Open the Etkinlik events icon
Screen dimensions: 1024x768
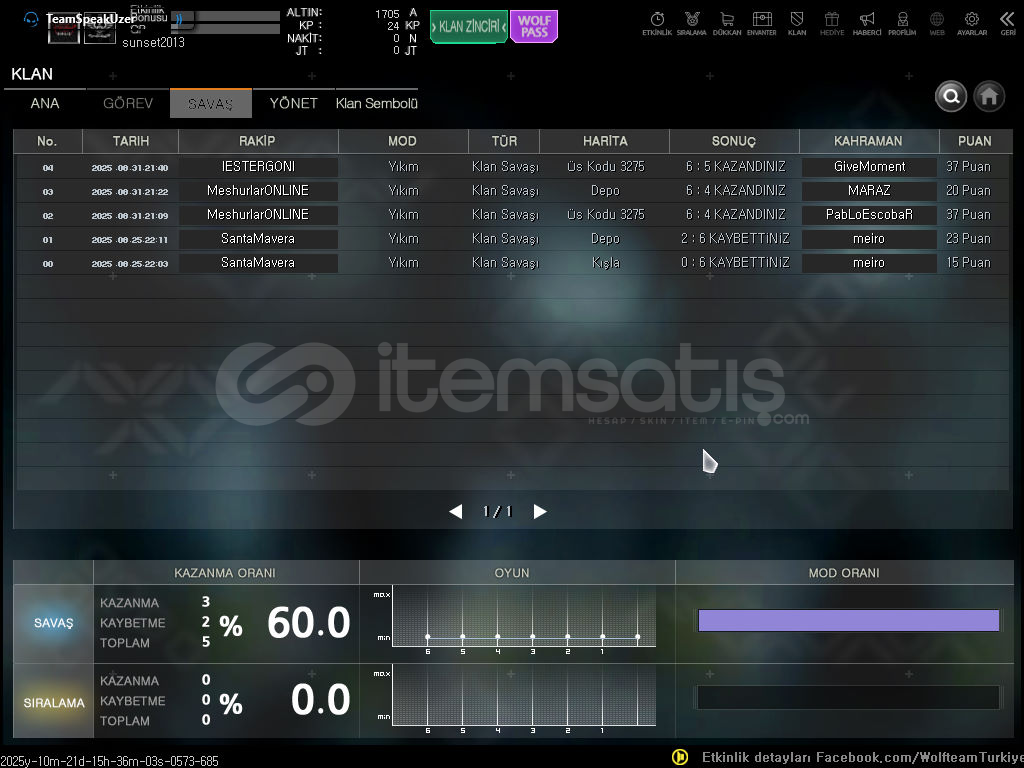(x=657, y=20)
